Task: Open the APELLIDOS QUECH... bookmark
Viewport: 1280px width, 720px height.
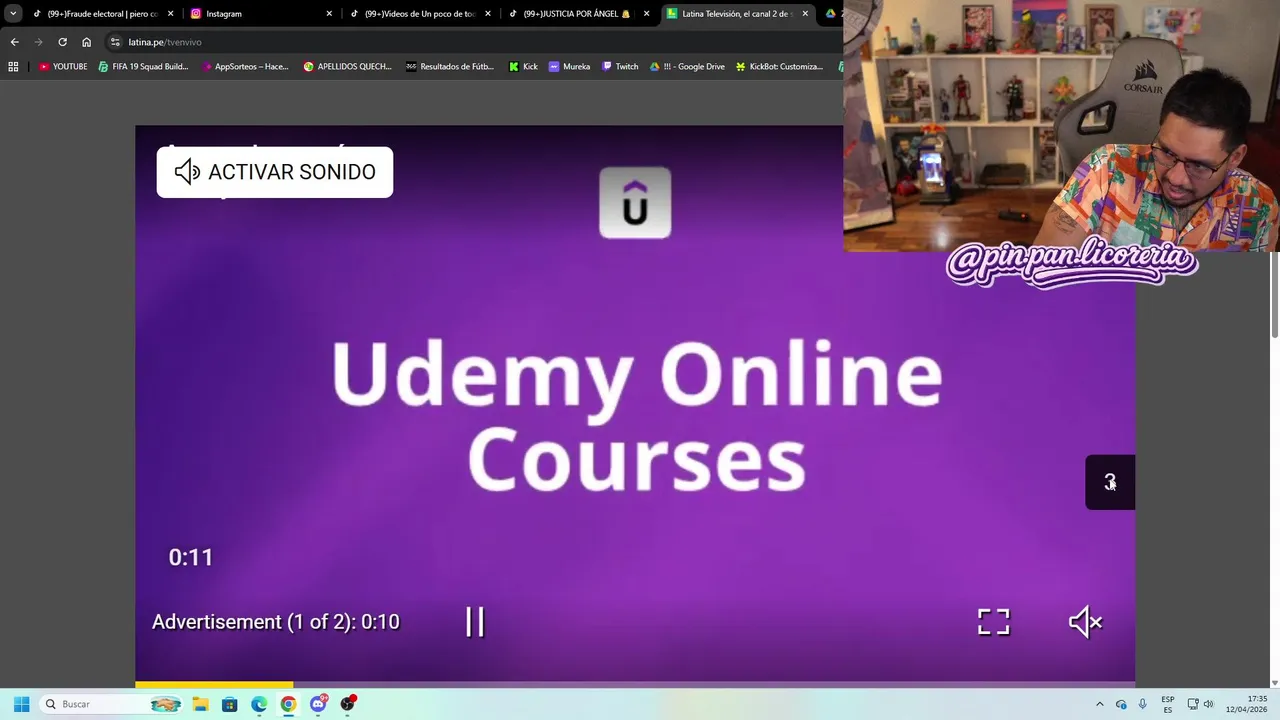Action: coord(348,66)
